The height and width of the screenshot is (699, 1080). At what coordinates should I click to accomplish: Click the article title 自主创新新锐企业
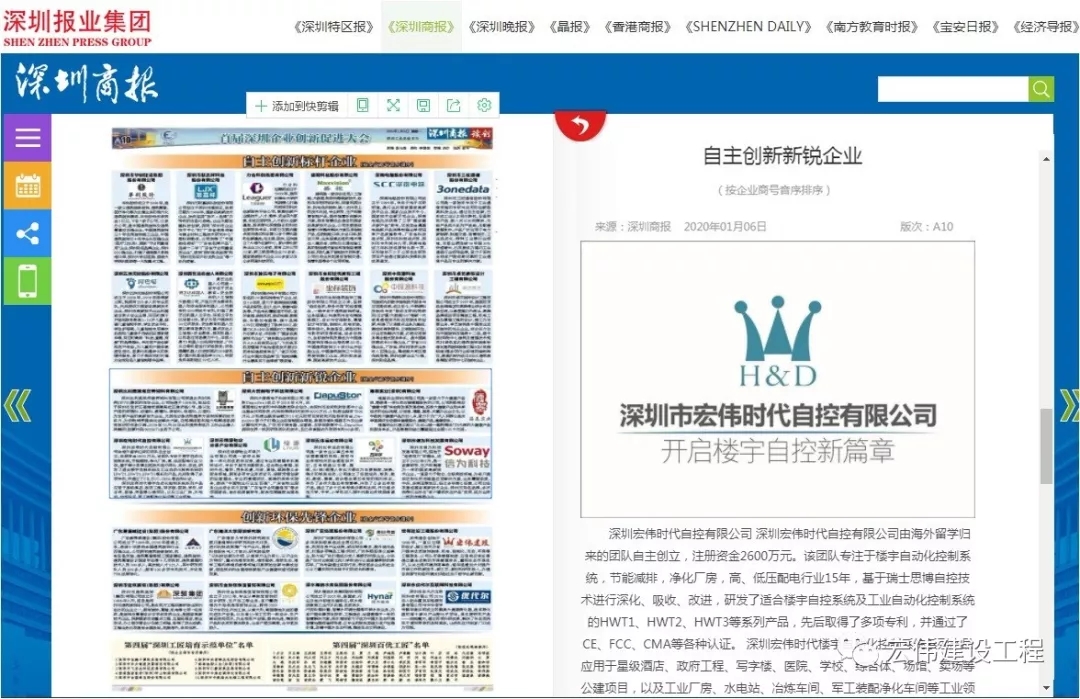782,156
